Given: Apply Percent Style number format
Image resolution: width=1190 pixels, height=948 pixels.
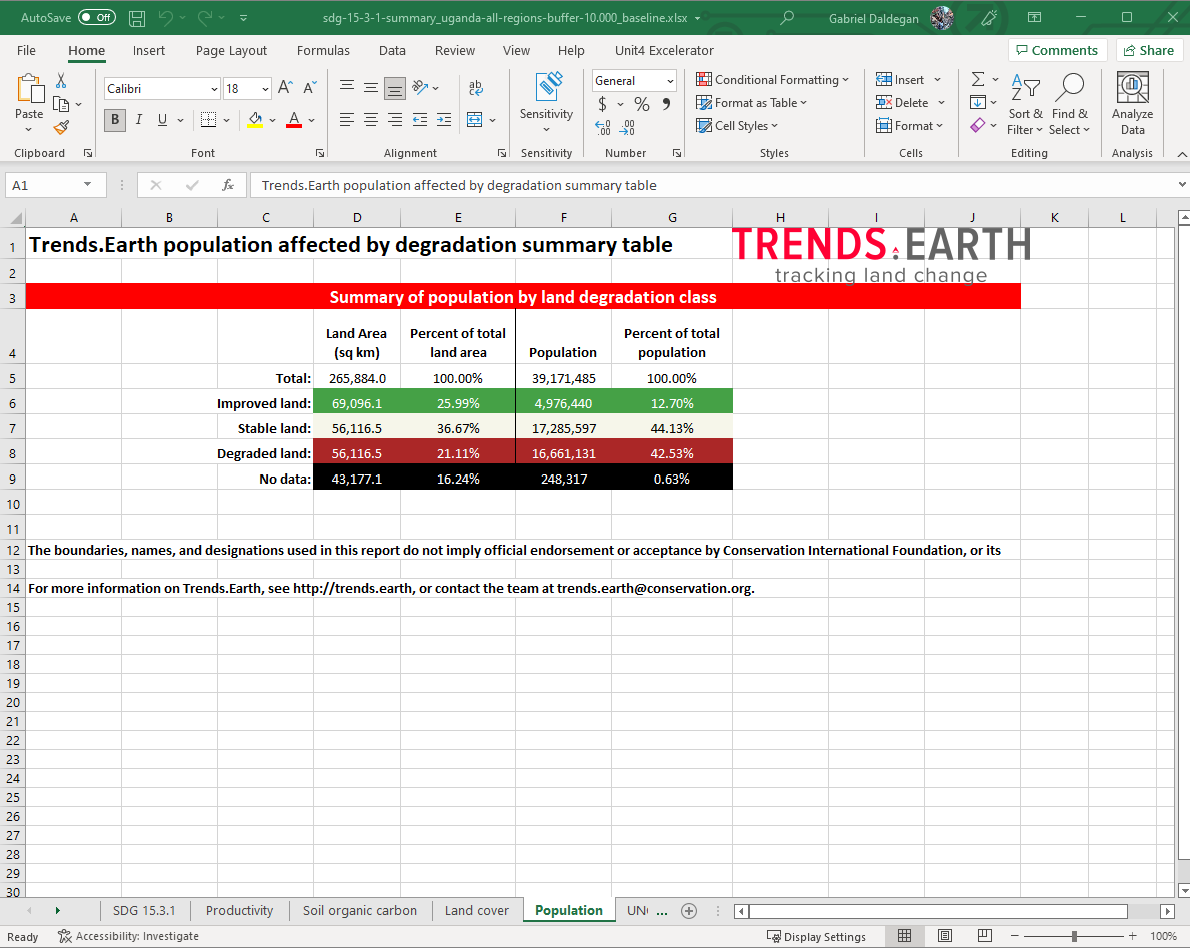Looking at the screenshot, I should click(x=641, y=104).
